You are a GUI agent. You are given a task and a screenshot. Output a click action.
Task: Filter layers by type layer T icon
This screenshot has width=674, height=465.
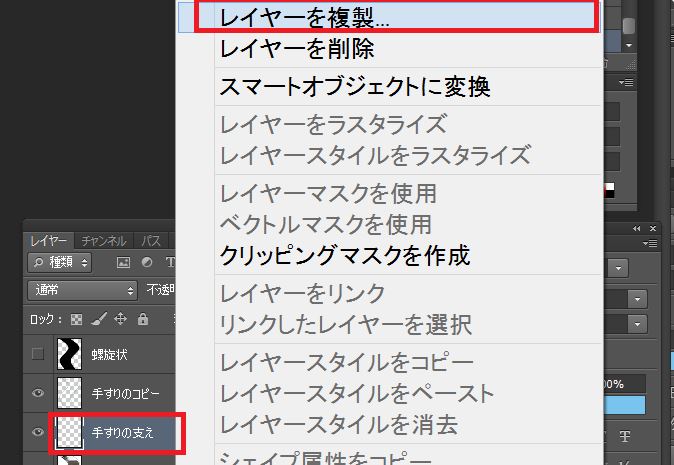pyautogui.click(x=170, y=262)
